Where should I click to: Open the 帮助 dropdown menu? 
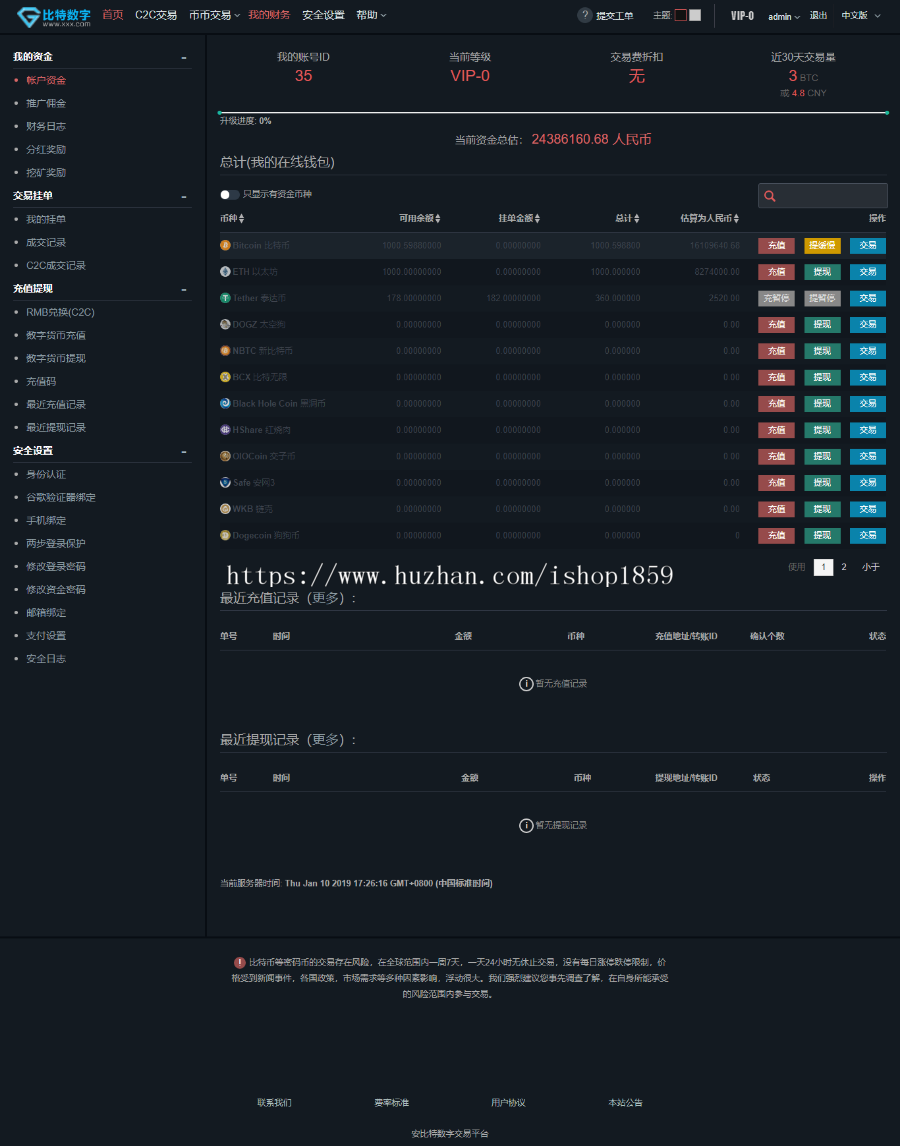click(371, 15)
